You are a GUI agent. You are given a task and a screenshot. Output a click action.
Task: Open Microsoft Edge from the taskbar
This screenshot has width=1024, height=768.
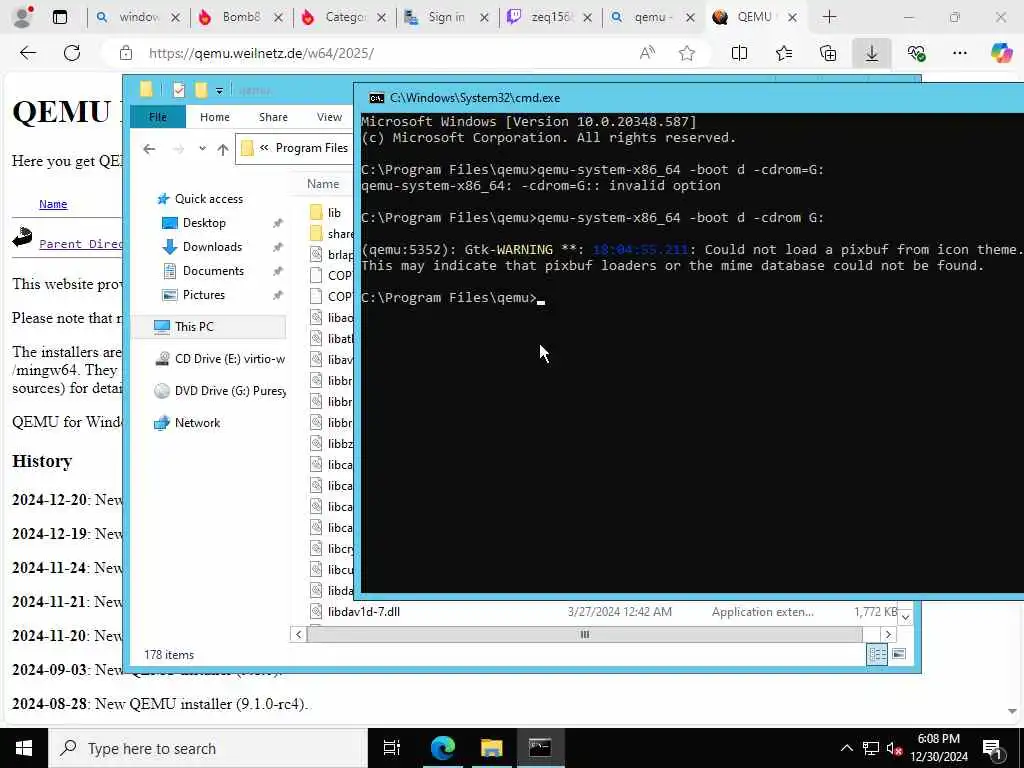[x=442, y=748]
